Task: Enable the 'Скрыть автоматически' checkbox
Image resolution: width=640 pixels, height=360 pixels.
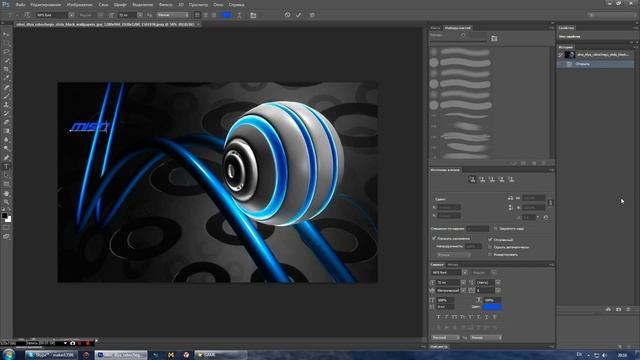Action: (490, 247)
